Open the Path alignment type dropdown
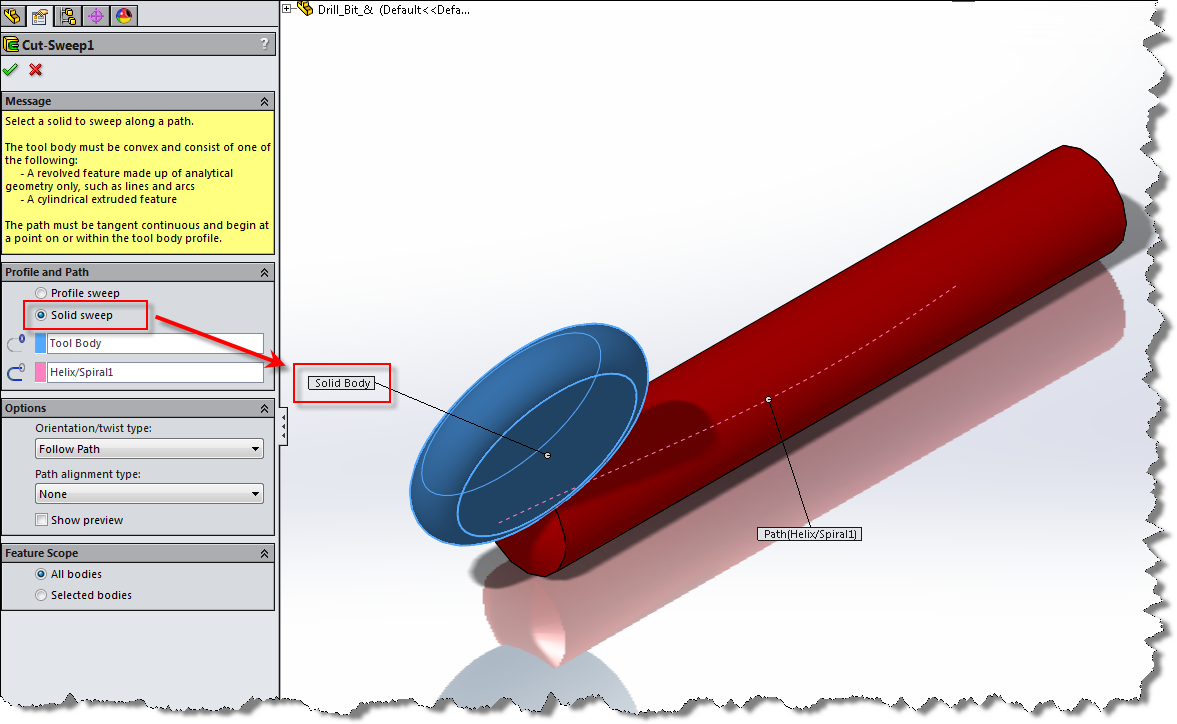1177x724 pixels. 255,493
